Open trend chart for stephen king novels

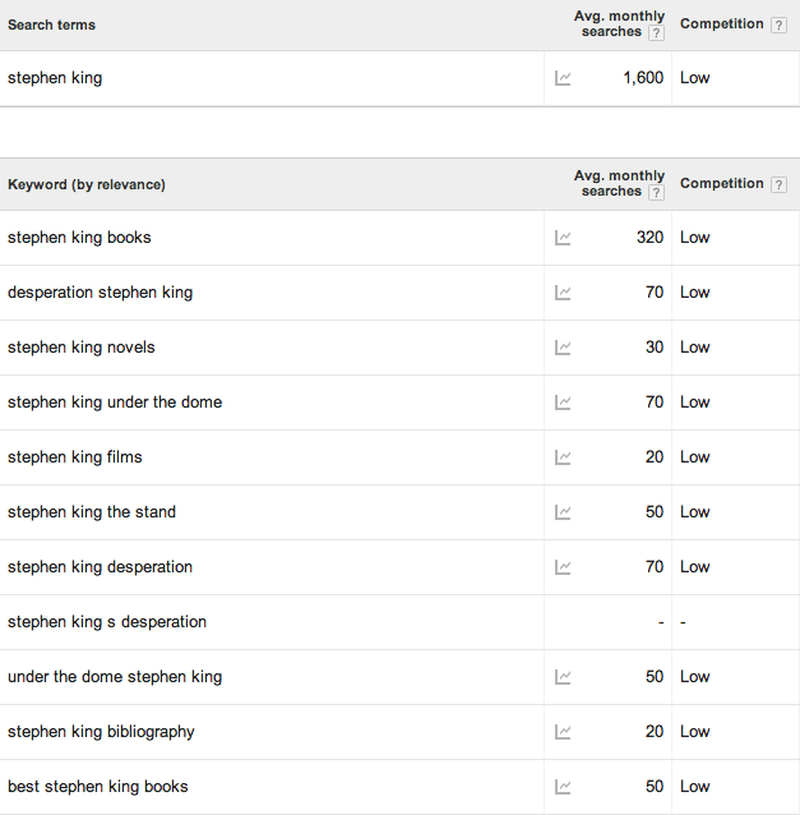pyautogui.click(x=562, y=347)
